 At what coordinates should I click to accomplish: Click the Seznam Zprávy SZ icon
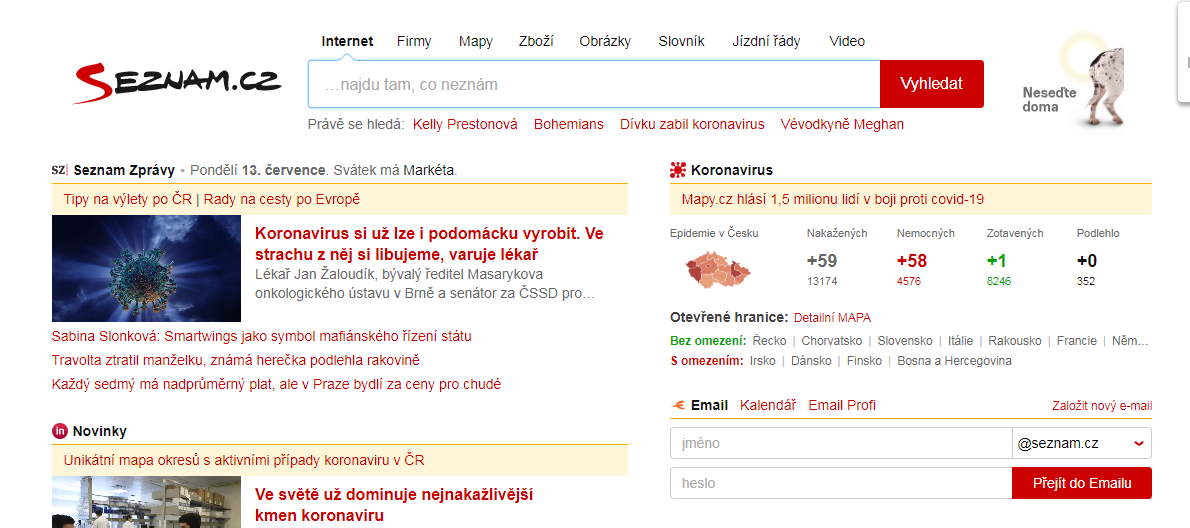[59, 170]
